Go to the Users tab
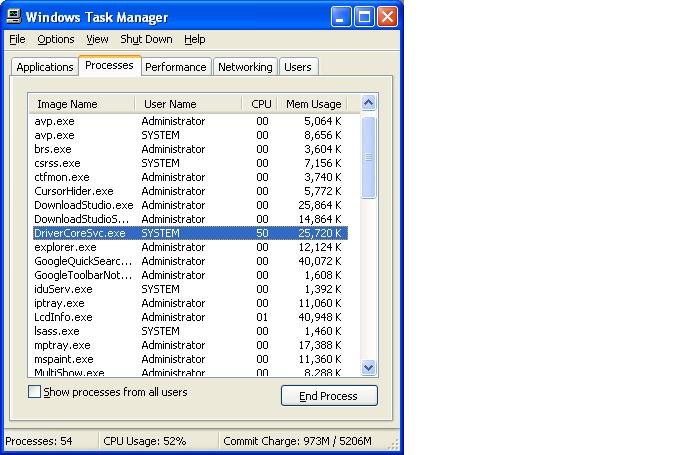The height and width of the screenshot is (455, 680). pos(298,67)
